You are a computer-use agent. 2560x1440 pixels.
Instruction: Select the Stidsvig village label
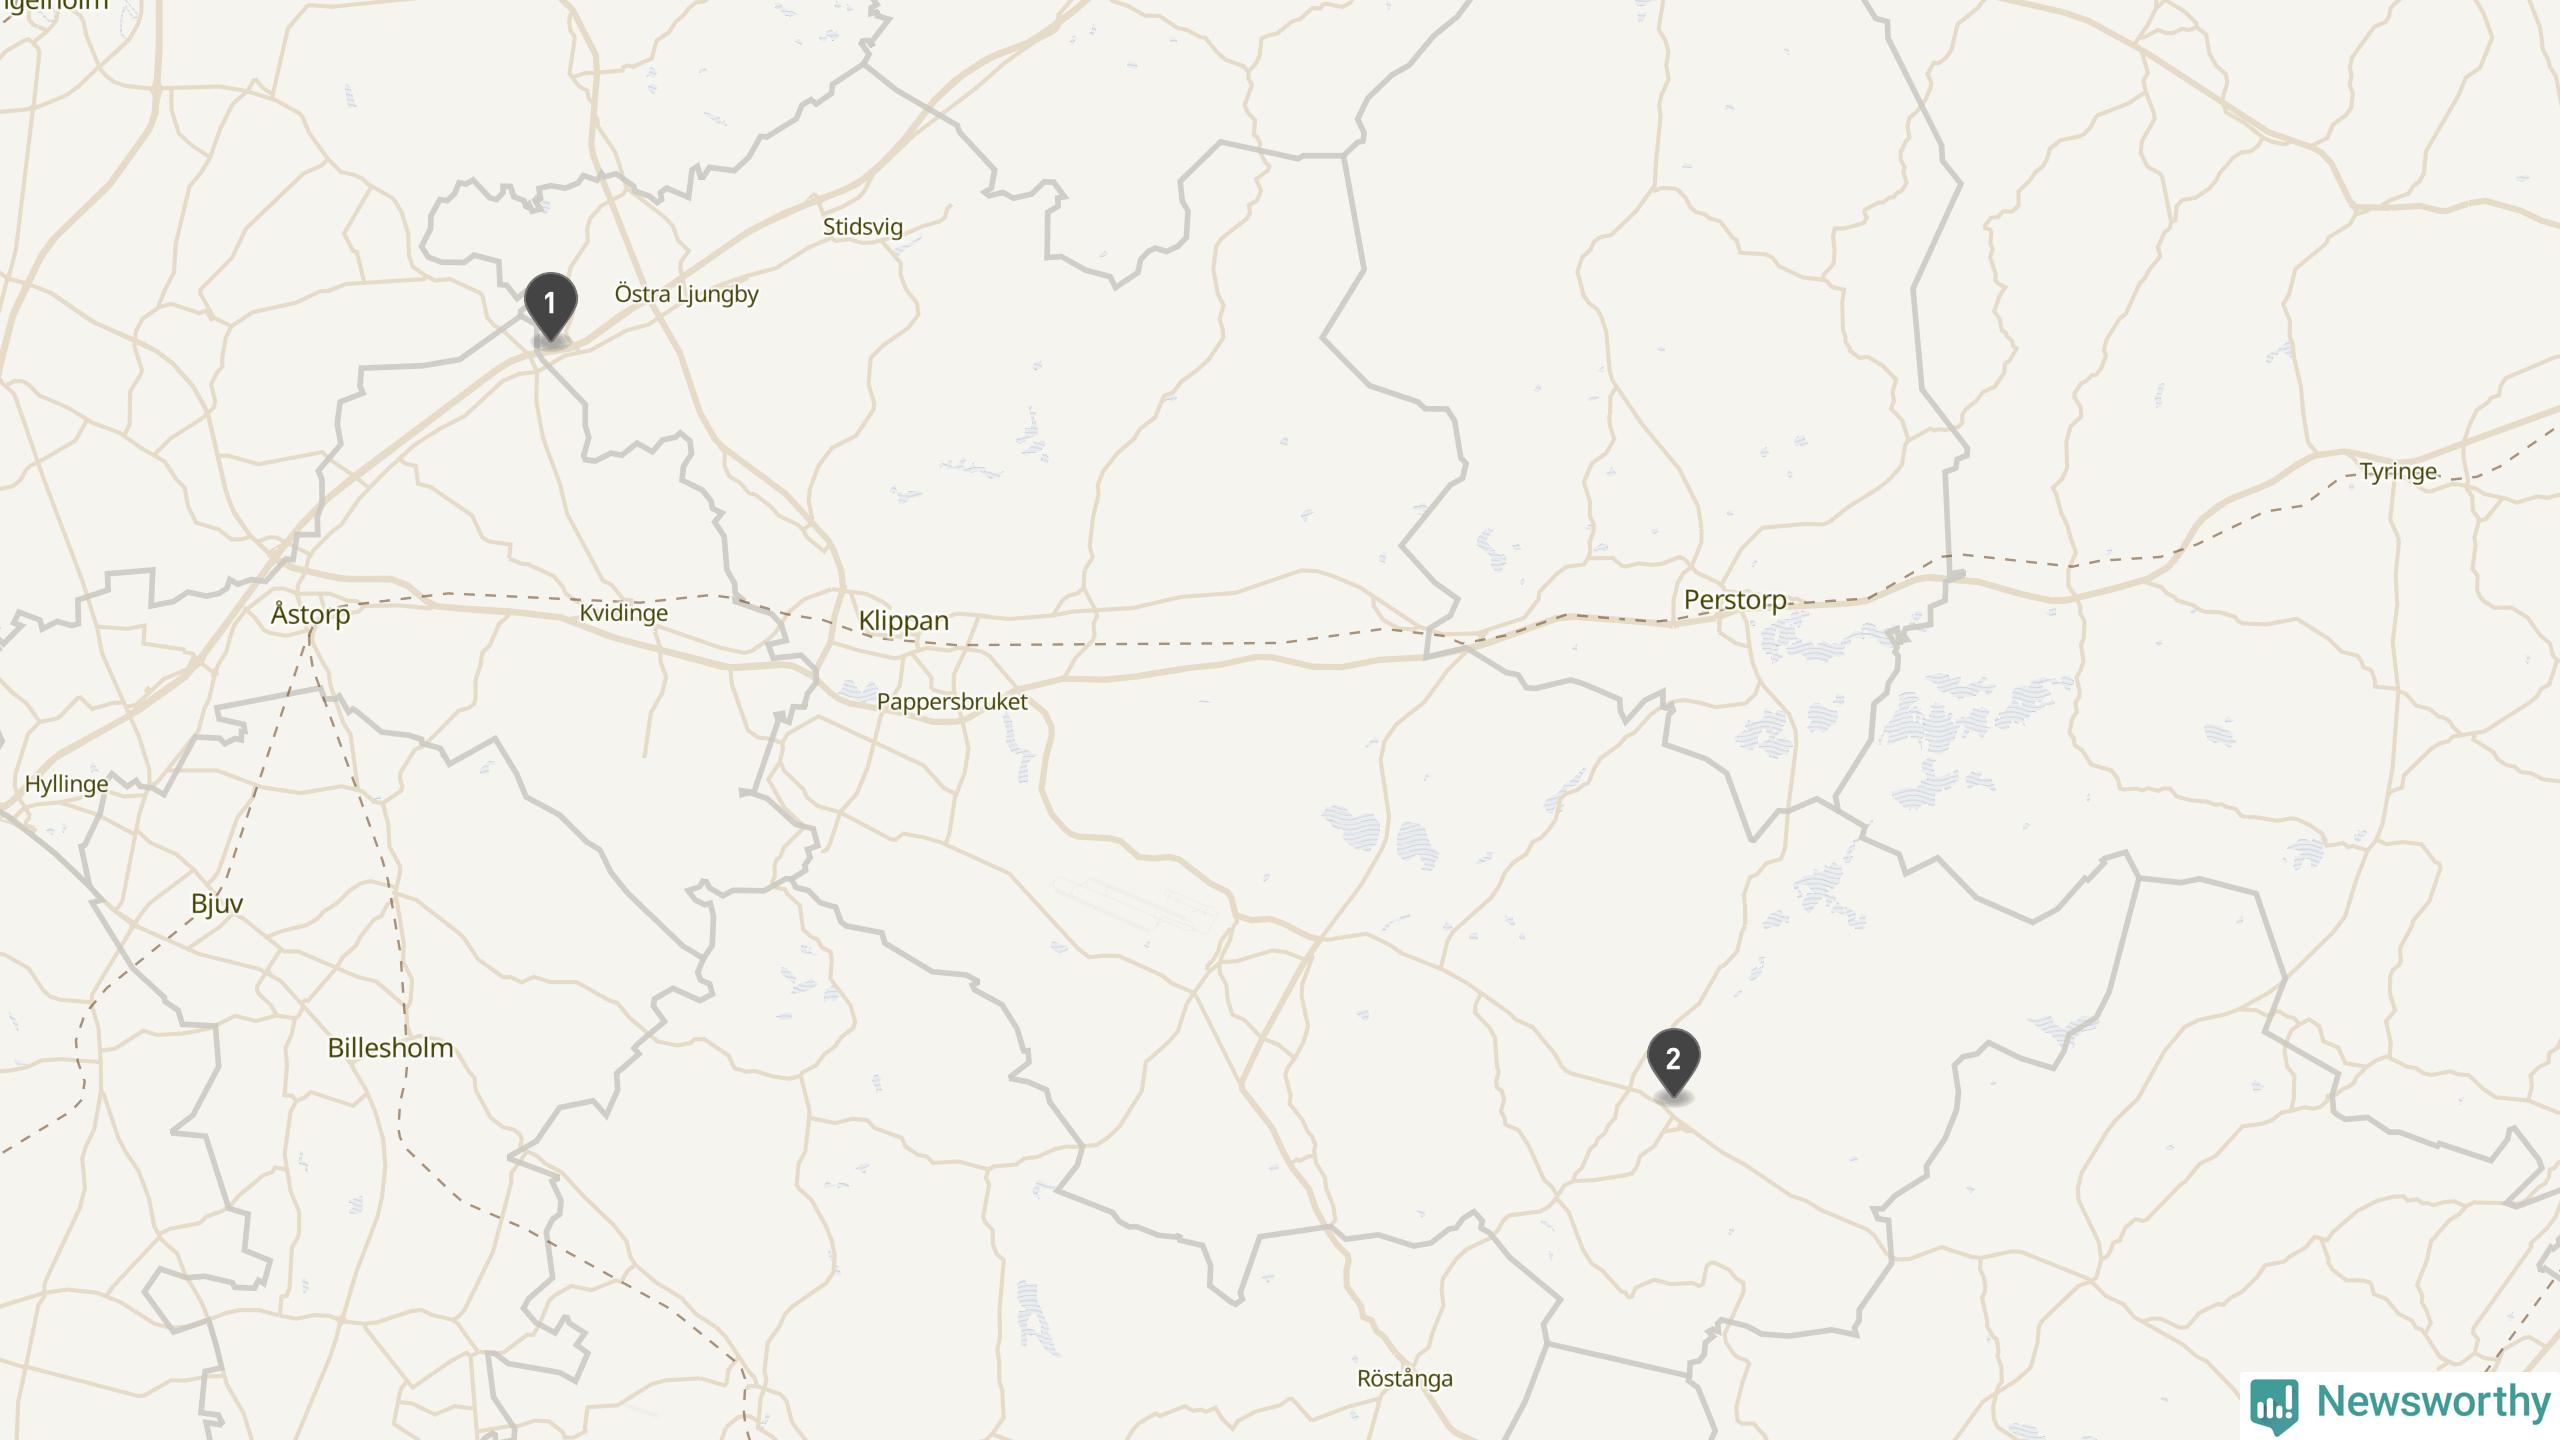[862, 227]
